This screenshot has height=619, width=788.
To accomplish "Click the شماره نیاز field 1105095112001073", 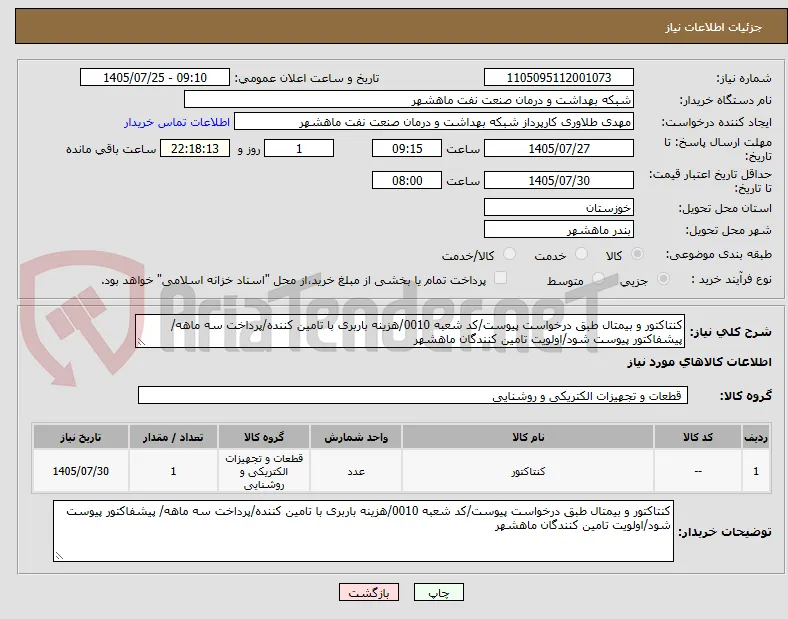I will pyautogui.click(x=559, y=77).
